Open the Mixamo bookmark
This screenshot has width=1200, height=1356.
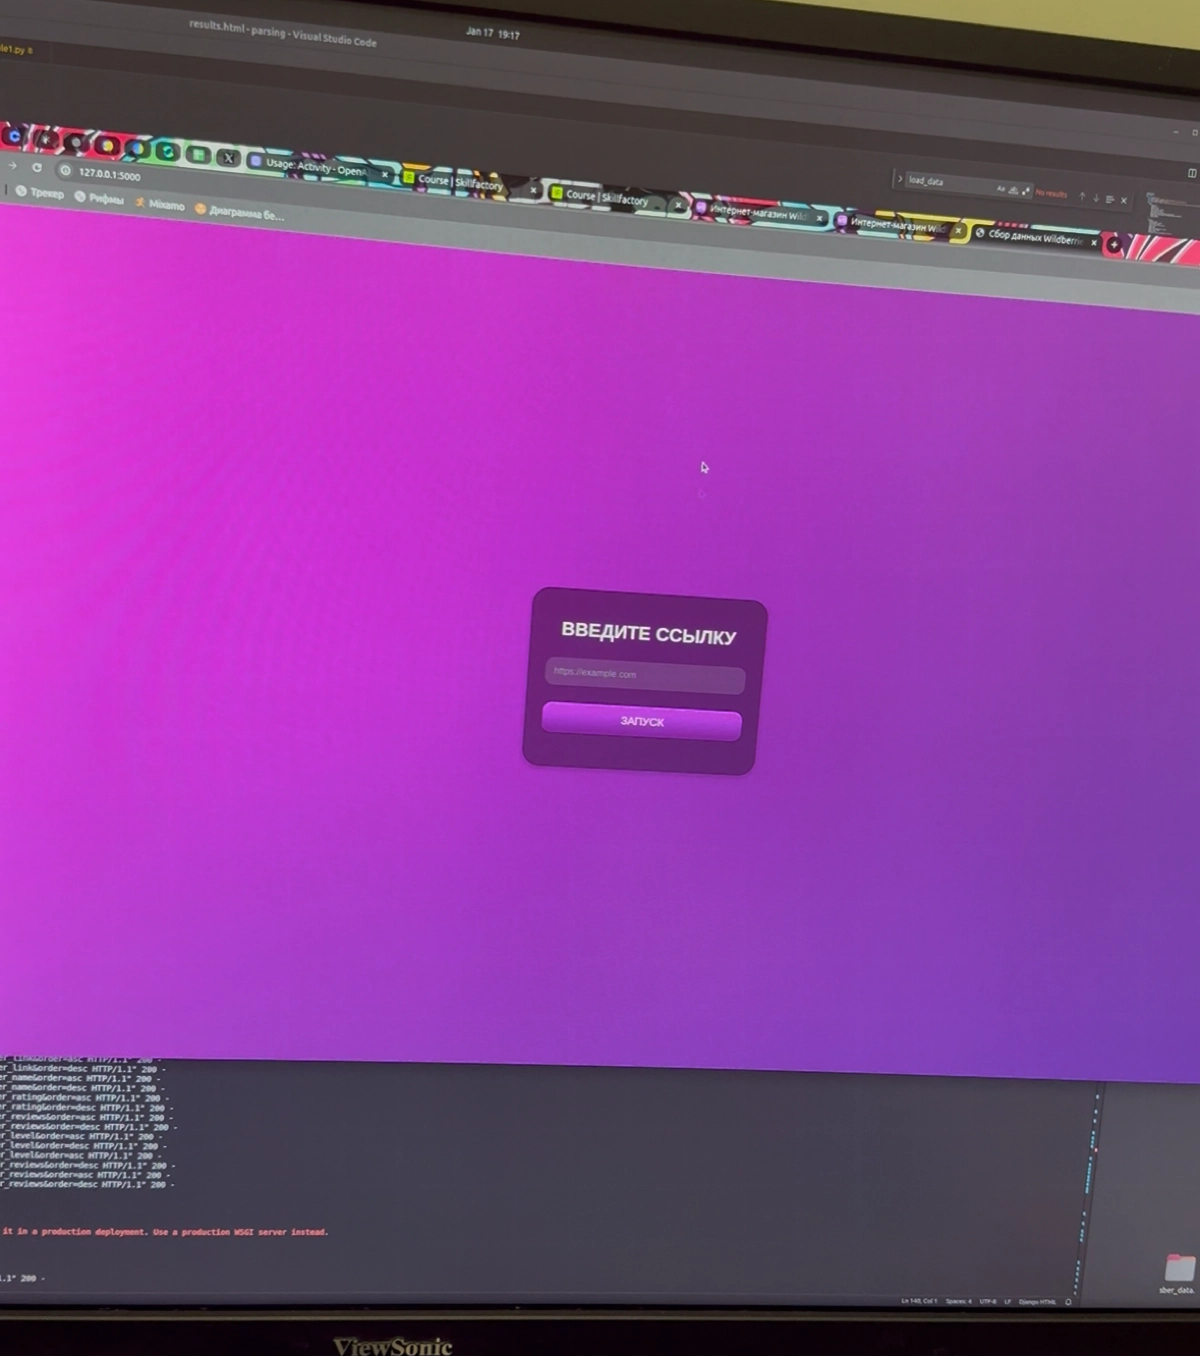point(160,204)
